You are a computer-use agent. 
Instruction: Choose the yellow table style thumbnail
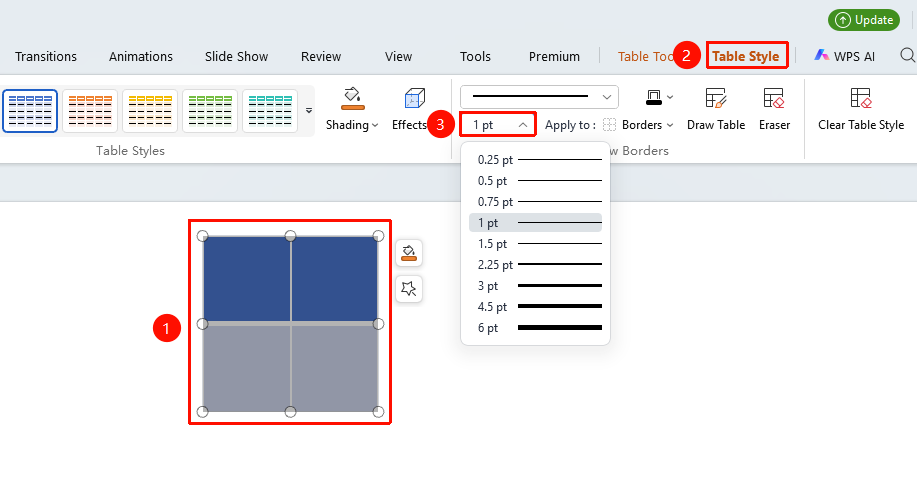coord(150,111)
